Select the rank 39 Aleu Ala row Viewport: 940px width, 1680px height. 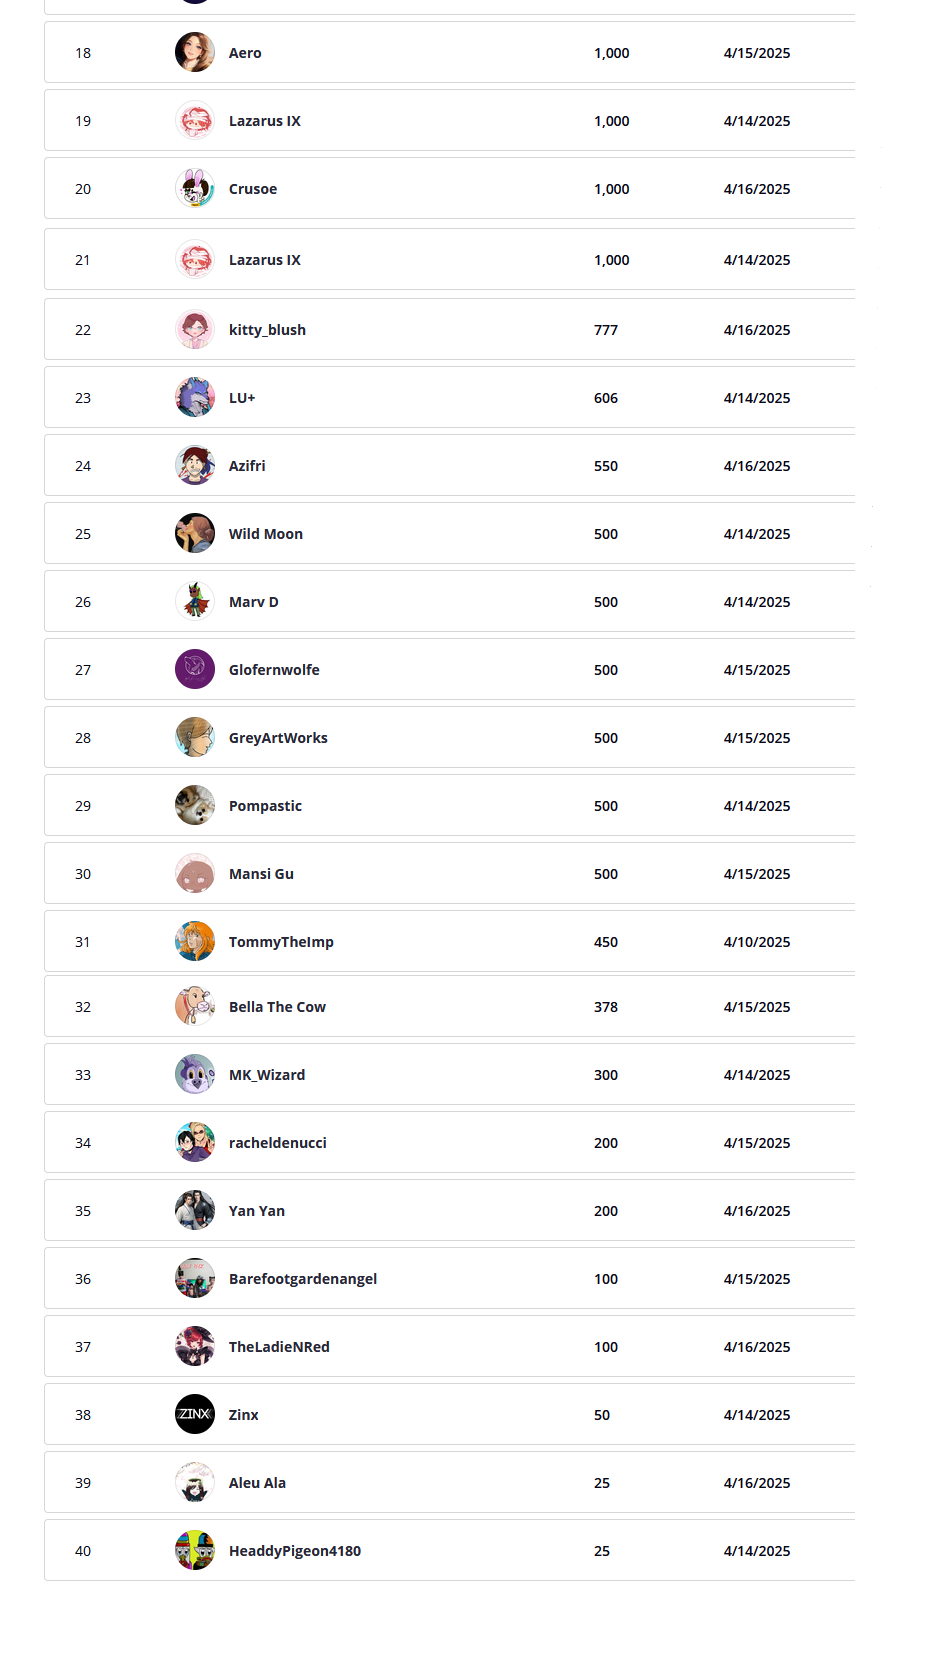click(450, 1483)
